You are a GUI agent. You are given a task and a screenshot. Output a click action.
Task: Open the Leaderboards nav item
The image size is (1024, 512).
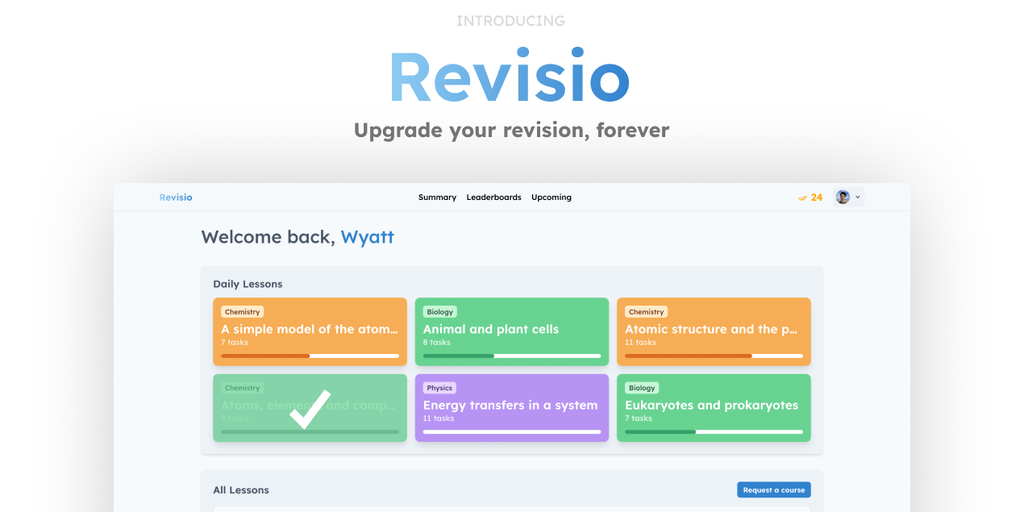(x=494, y=197)
